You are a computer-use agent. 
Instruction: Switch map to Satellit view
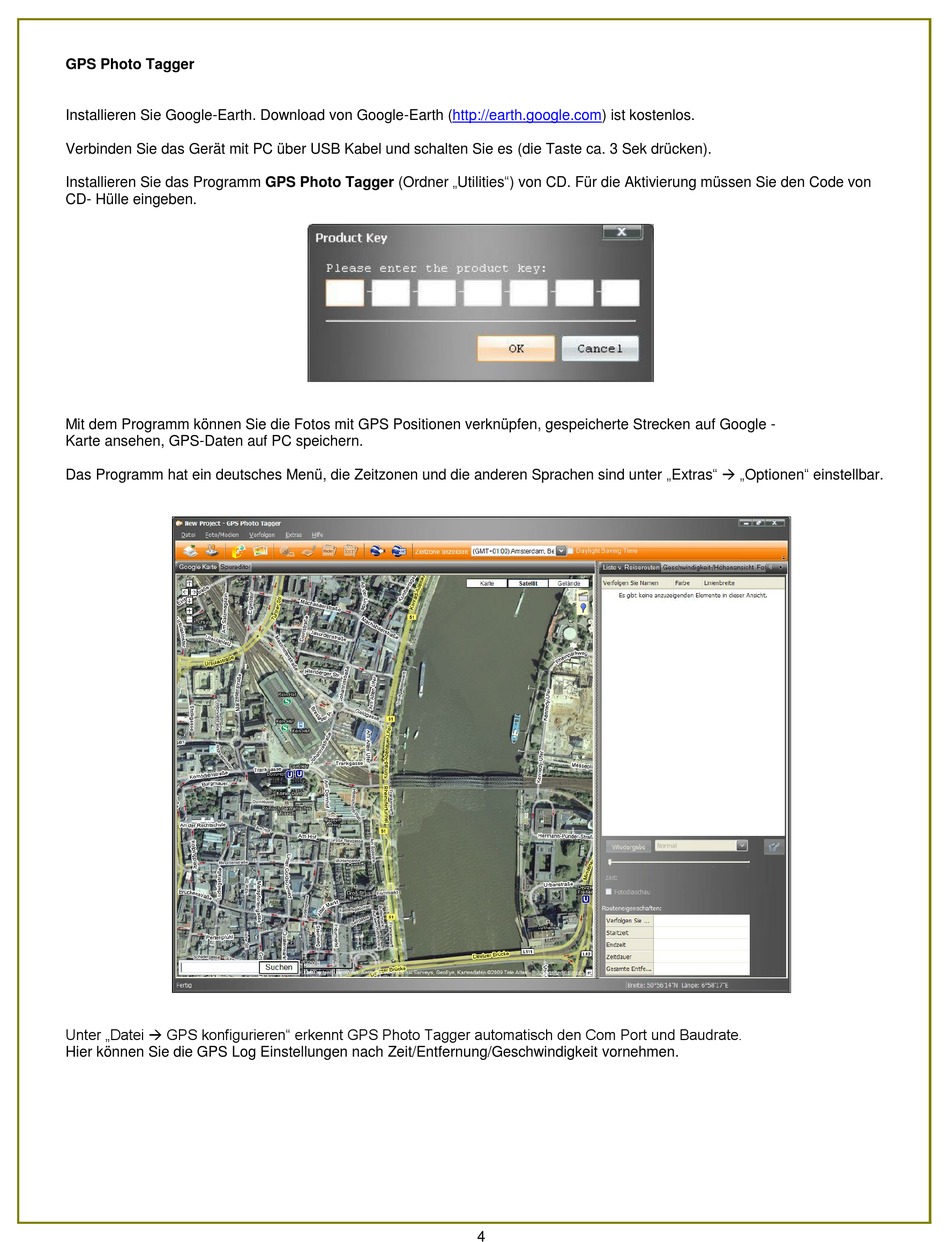point(528,582)
